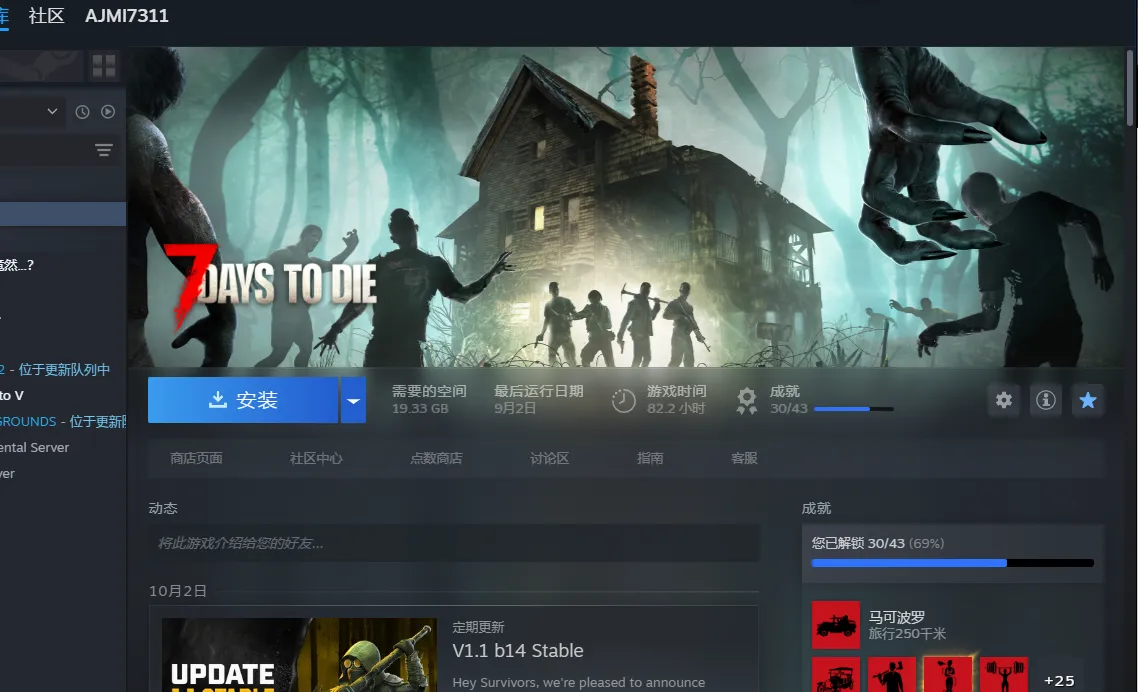Click the achievements progress bar
This screenshot has height=692, width=1138.
(x=952, y=563)
